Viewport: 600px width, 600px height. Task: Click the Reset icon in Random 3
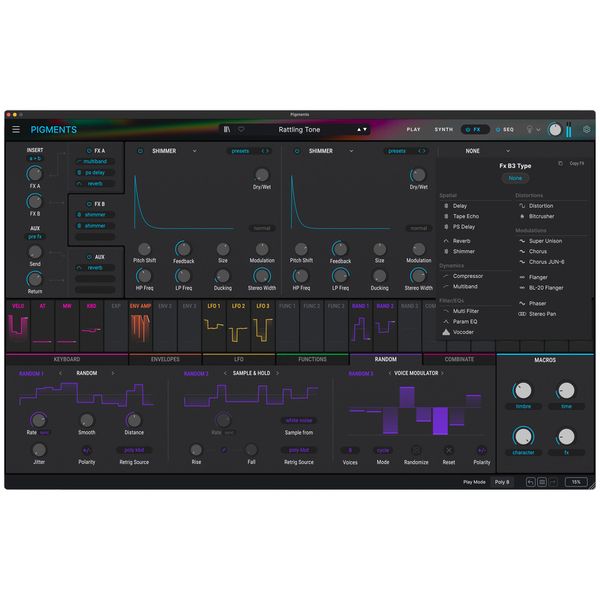[x=448, y=450]
